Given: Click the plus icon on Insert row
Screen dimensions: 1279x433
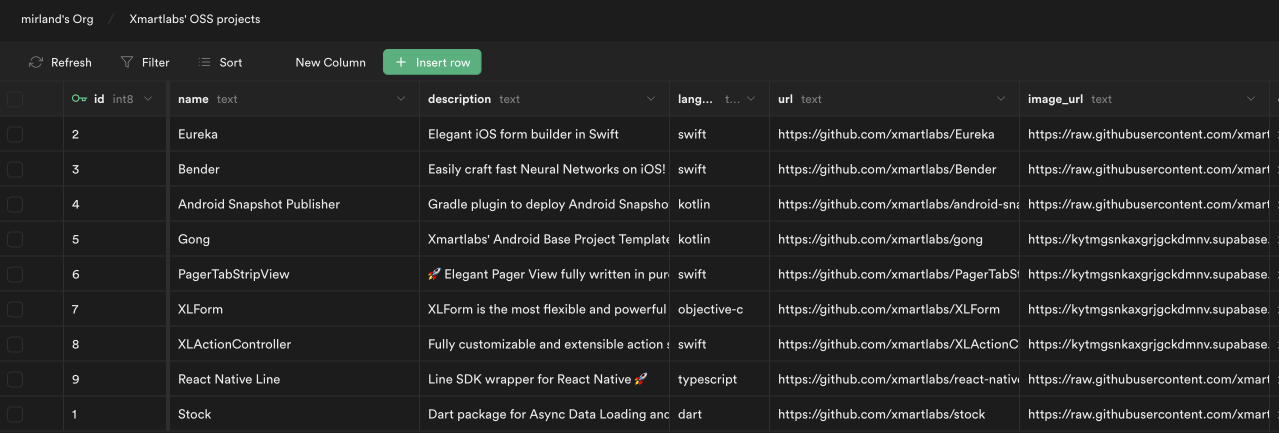Looking at the screenshot, I should pyautogui.click(x=401, y=62).
